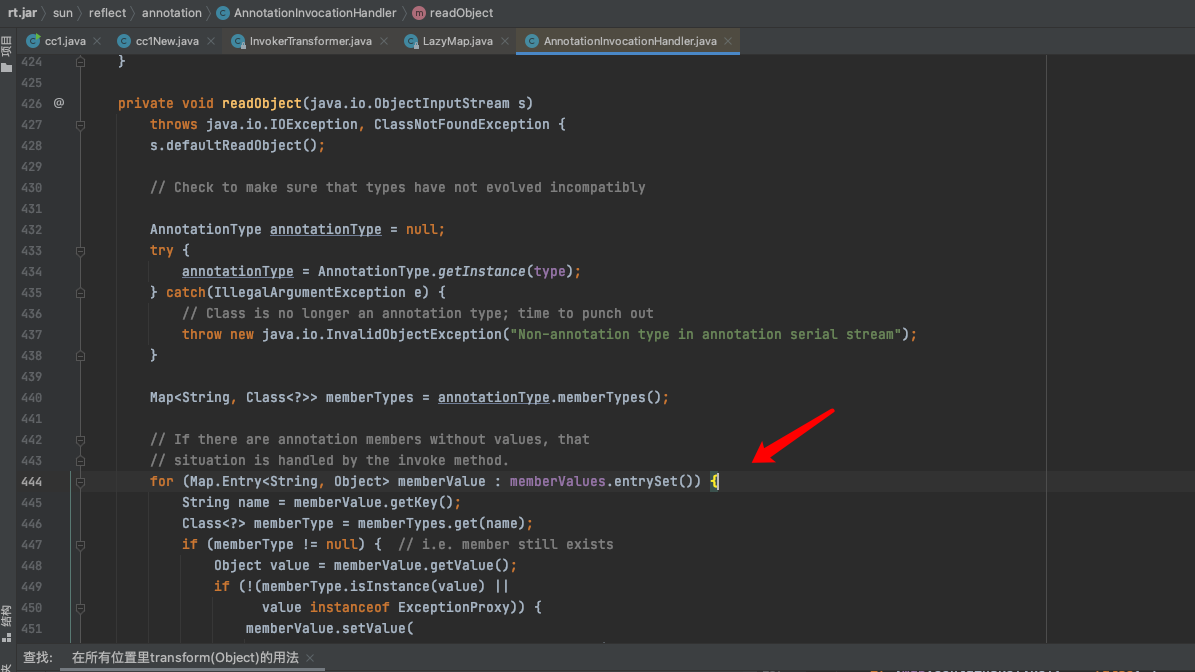Click s.defaultReadObject() on line 428
Image resolution: width=1195 pixels, height=672 pixels.
click(233, 146)
